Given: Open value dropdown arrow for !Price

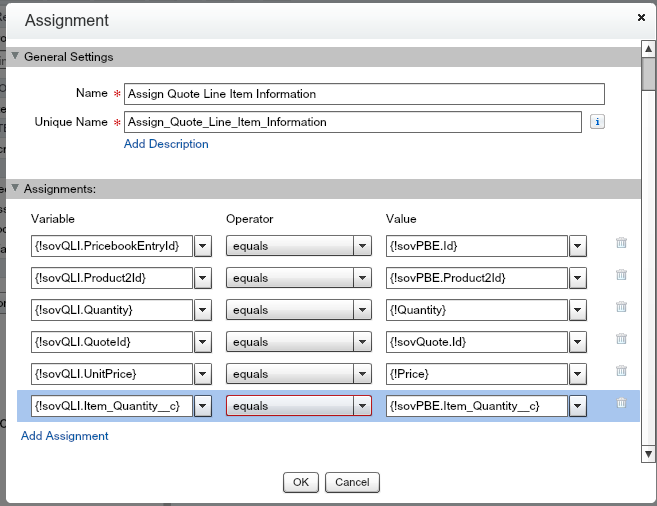Looking at the screenshot, I should (x=577, y=374).
